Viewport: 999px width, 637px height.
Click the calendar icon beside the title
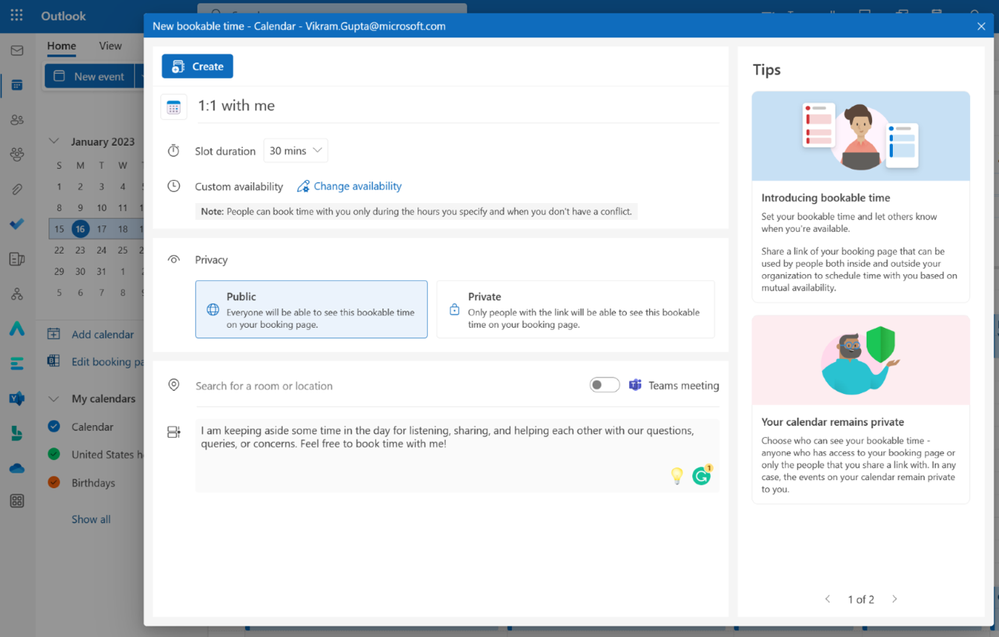coord(174,106)
